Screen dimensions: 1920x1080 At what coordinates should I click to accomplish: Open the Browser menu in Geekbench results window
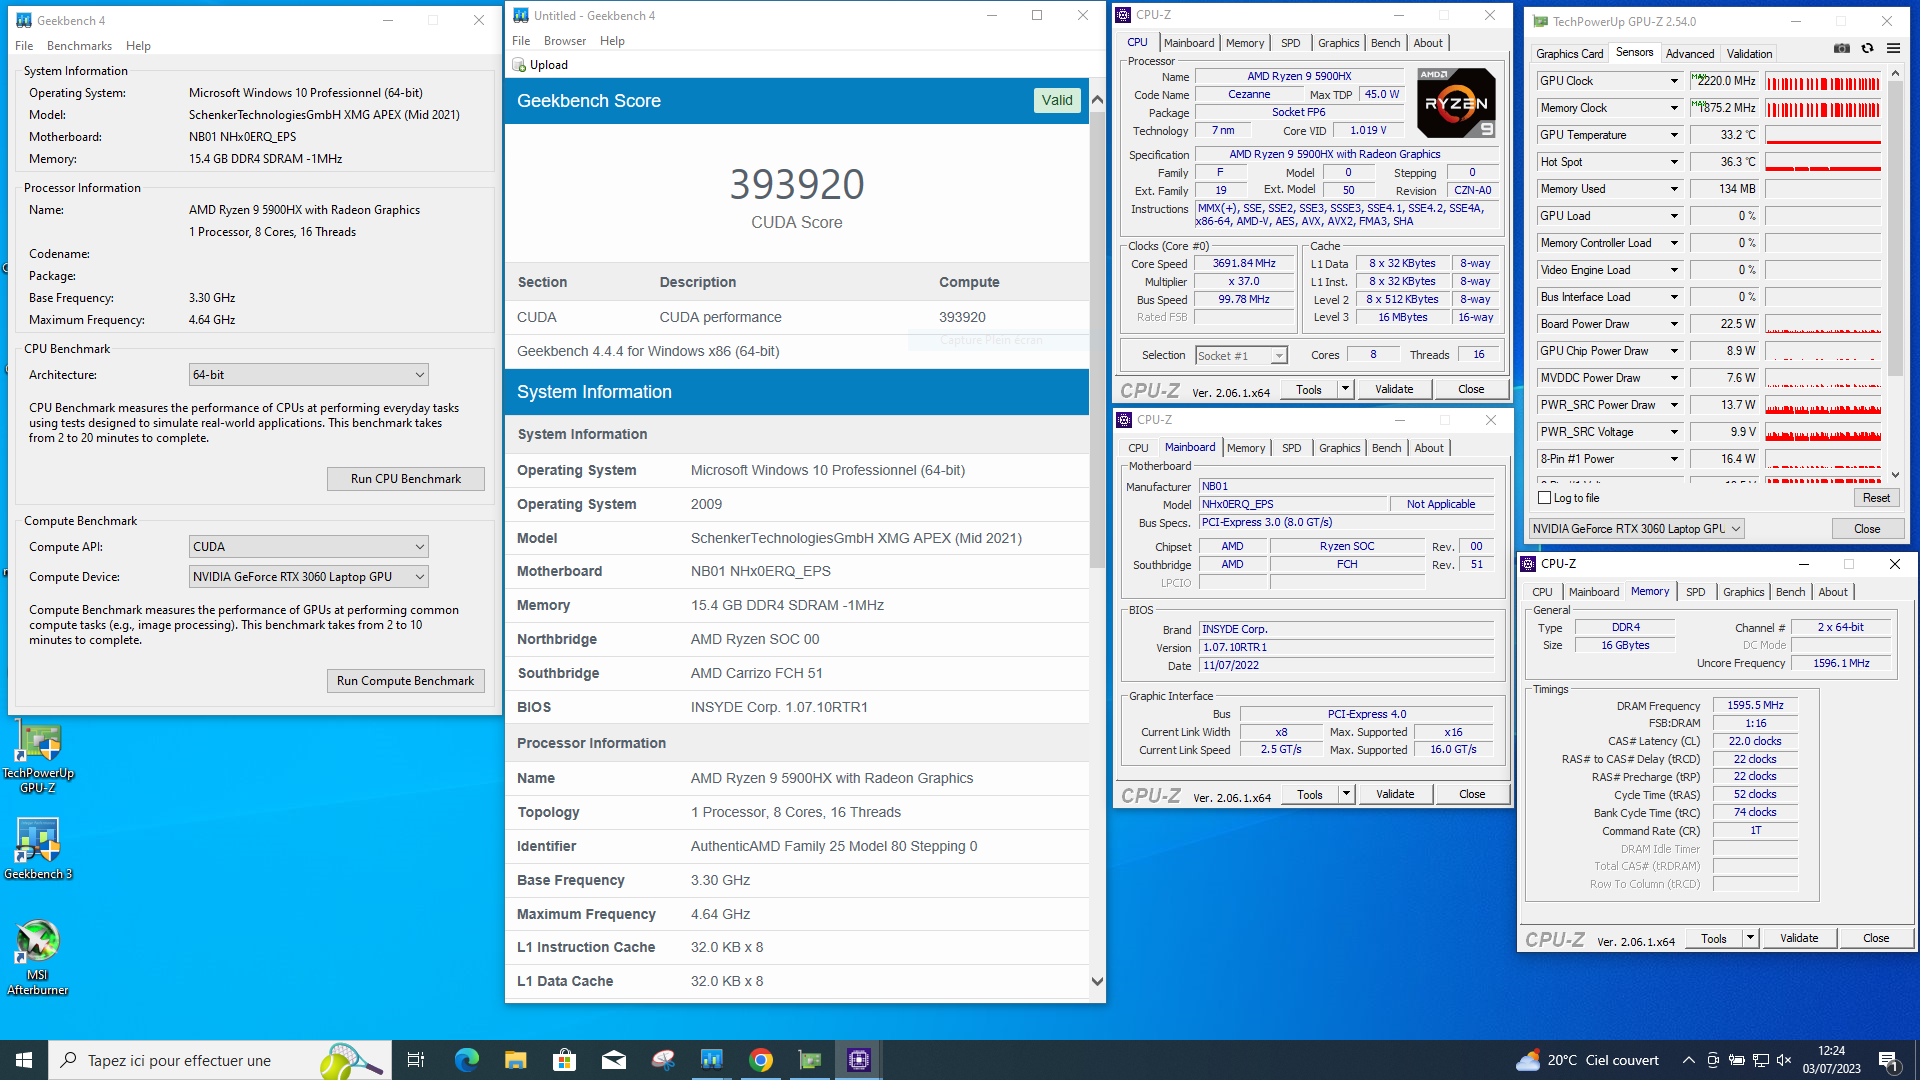tap(565, 41)
